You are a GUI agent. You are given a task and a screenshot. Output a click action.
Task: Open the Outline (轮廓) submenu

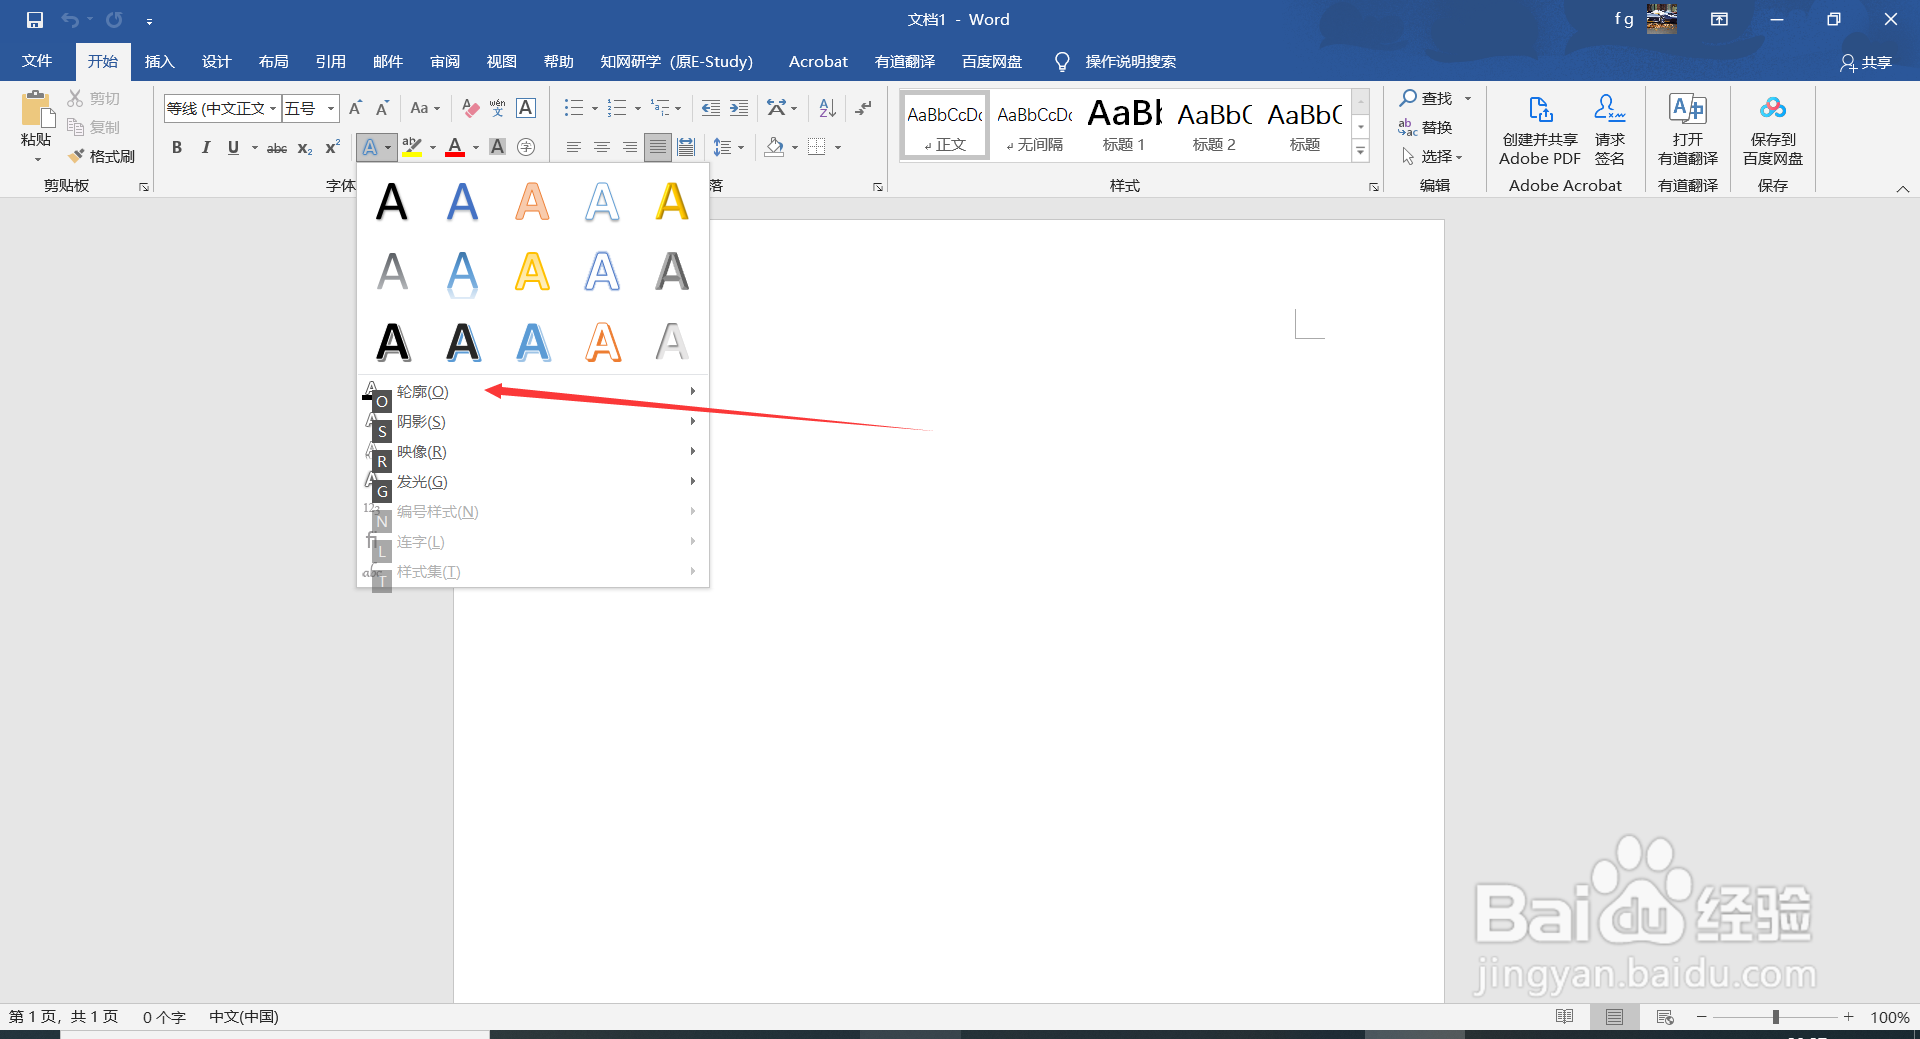[x=532, y=391]
